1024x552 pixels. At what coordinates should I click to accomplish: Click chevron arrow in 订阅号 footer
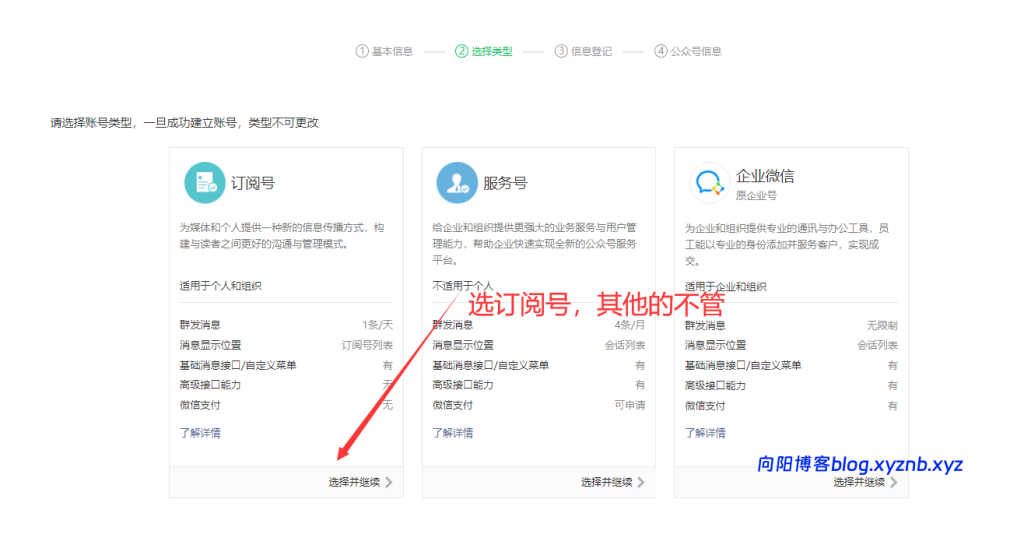389,482
